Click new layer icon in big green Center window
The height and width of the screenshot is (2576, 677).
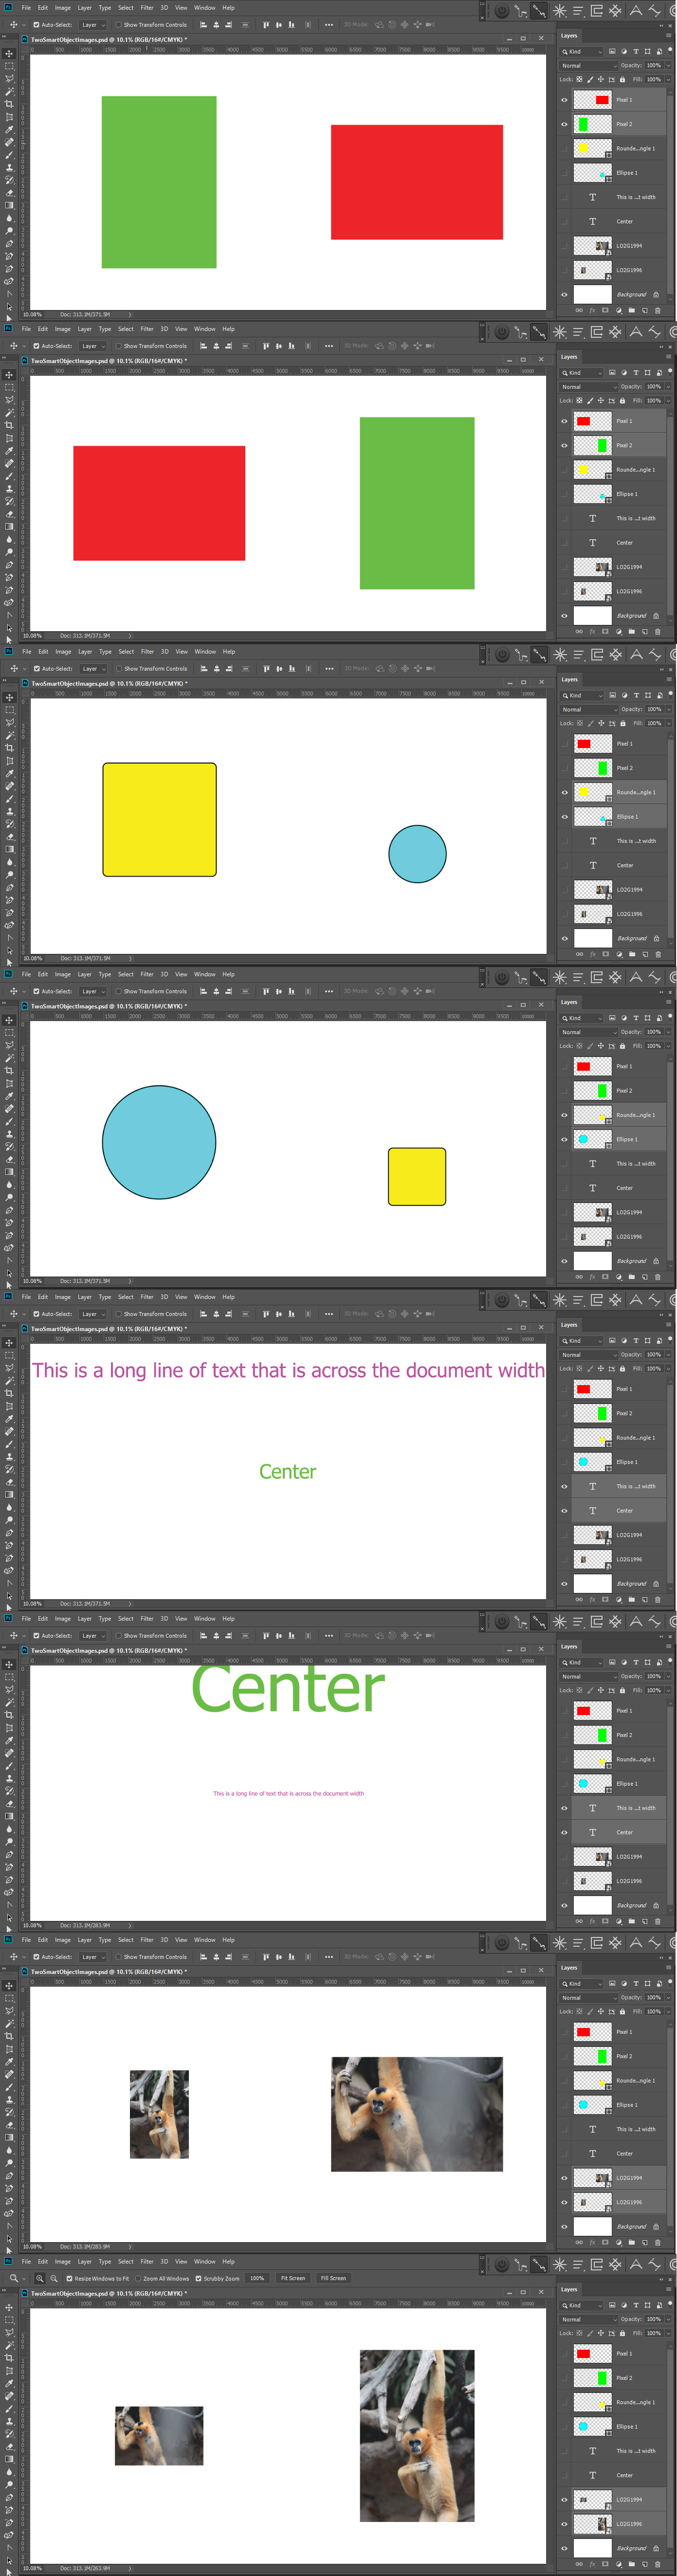[x=644, y=1921]
